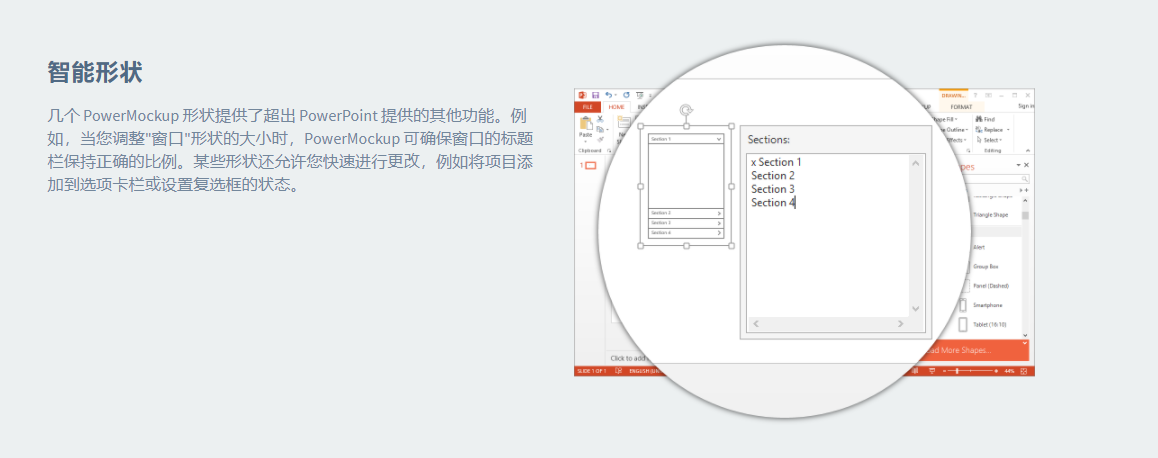Select the FORMAT ribbon tab

[x=962, y=106]
